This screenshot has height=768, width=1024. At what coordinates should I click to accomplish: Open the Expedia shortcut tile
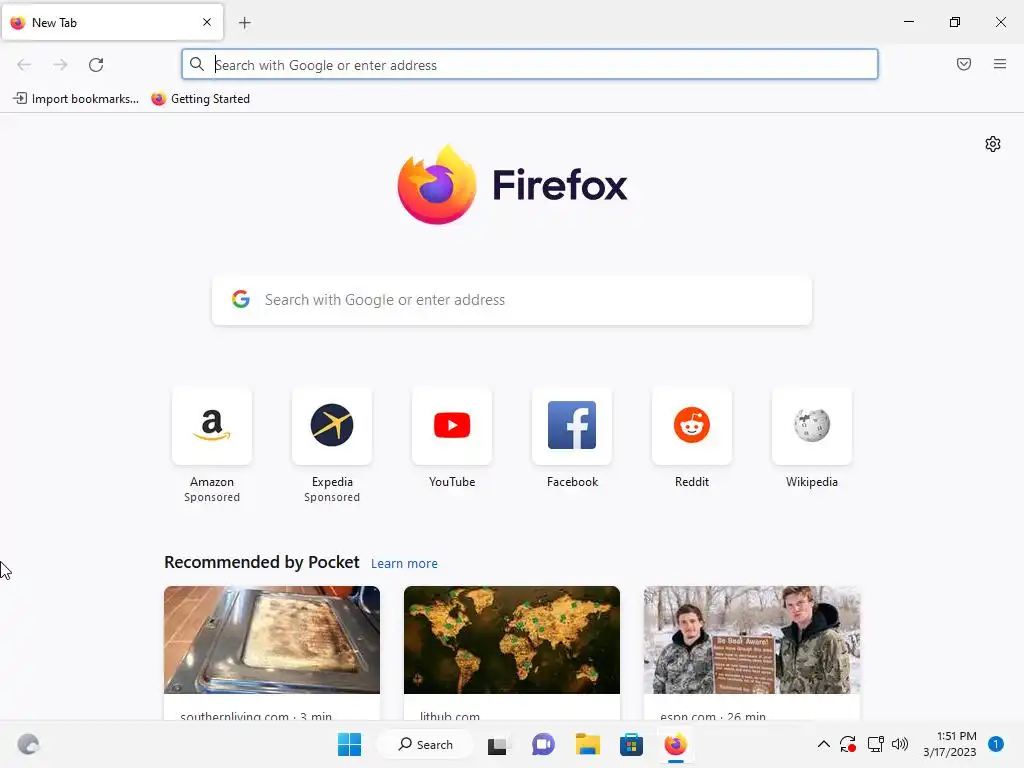point(332,426)
